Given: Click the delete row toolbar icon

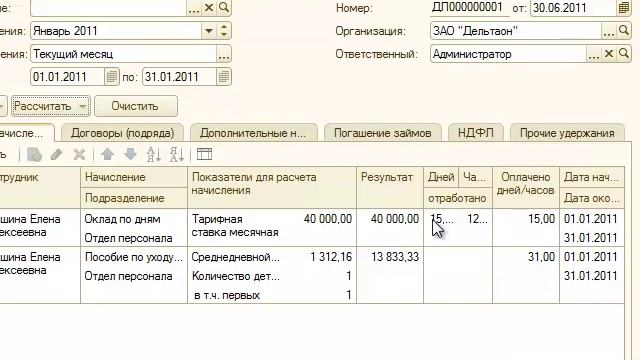Looking at the screenshot, I should 79,154.
